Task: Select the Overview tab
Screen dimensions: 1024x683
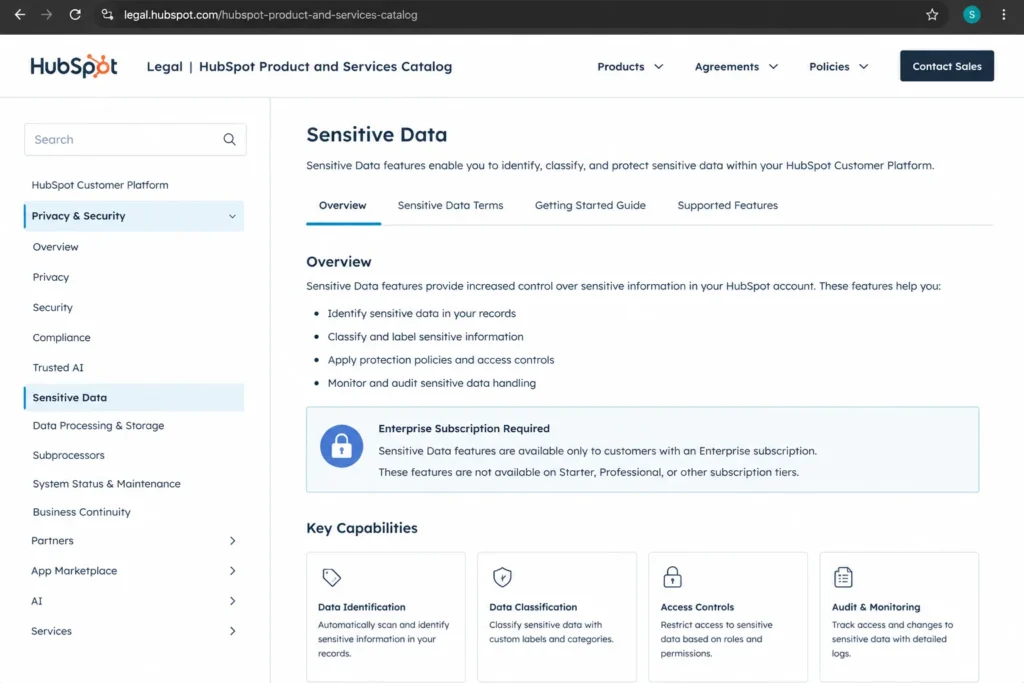Action: (343, 205)
